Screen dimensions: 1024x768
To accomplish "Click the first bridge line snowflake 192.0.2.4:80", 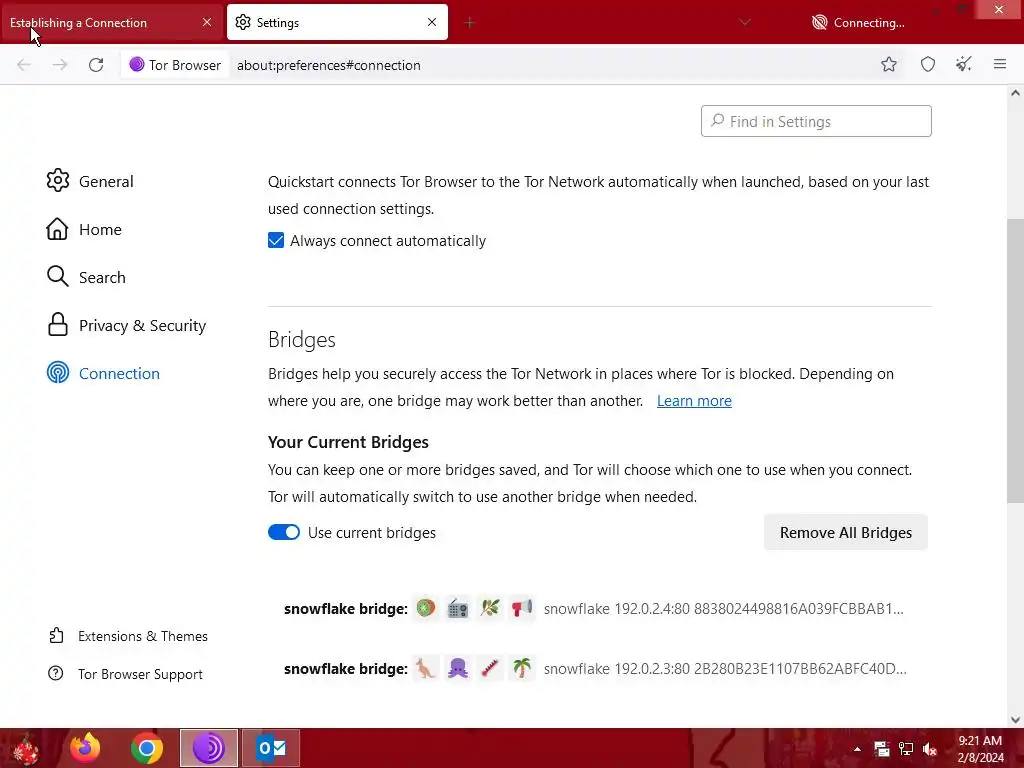I will click(x=724, y=609).
